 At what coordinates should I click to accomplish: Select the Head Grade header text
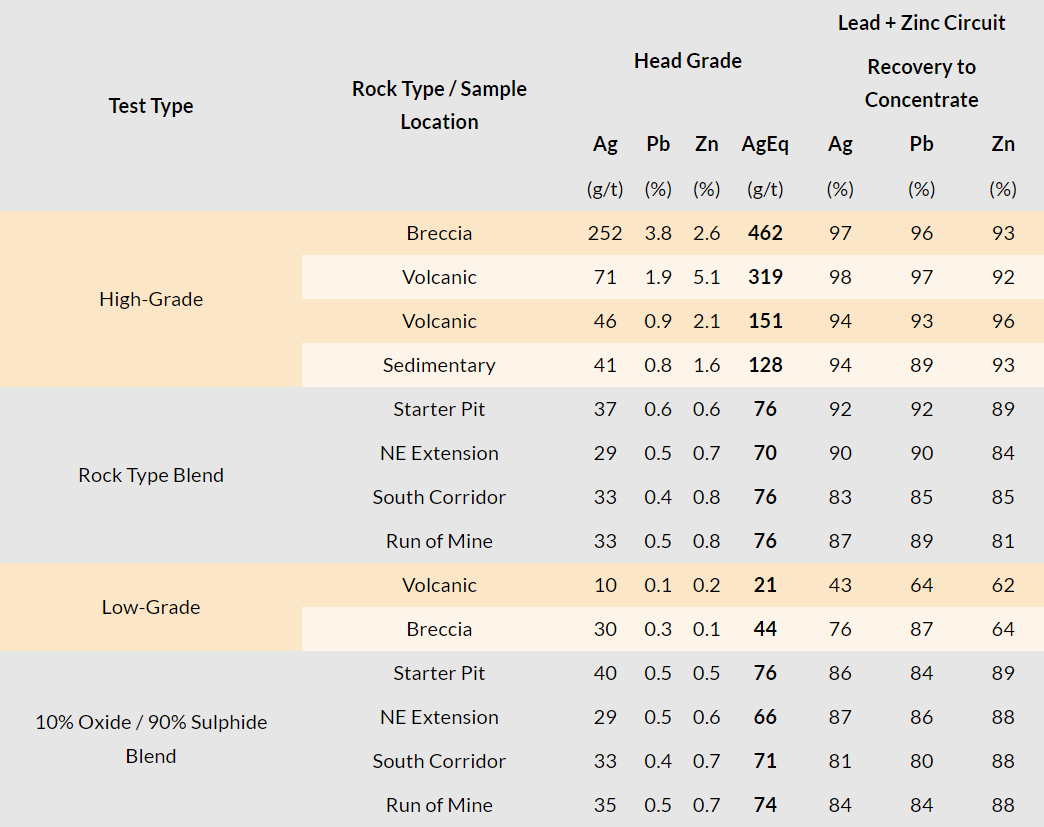pos(687,61)
